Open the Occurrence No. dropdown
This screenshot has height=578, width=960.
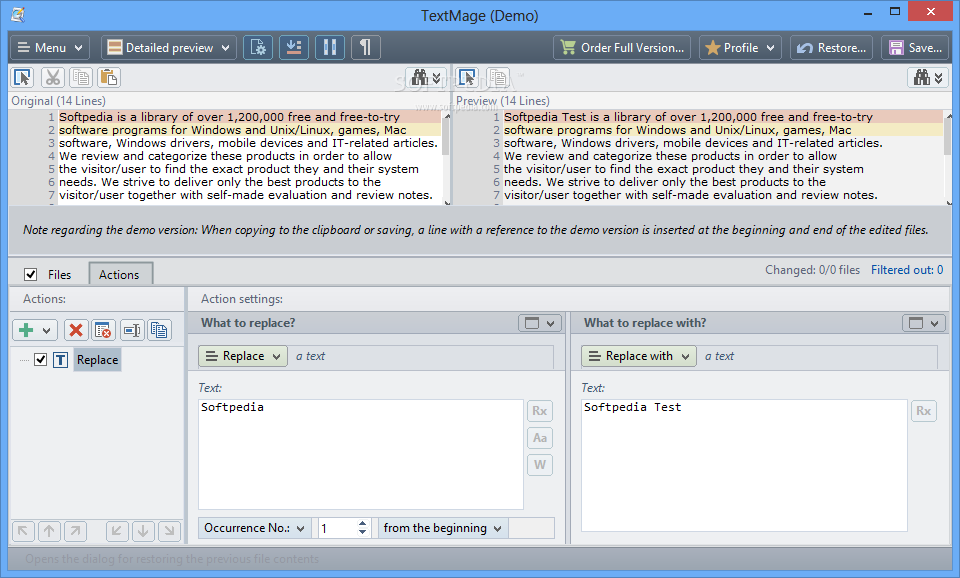click(254, 528)
